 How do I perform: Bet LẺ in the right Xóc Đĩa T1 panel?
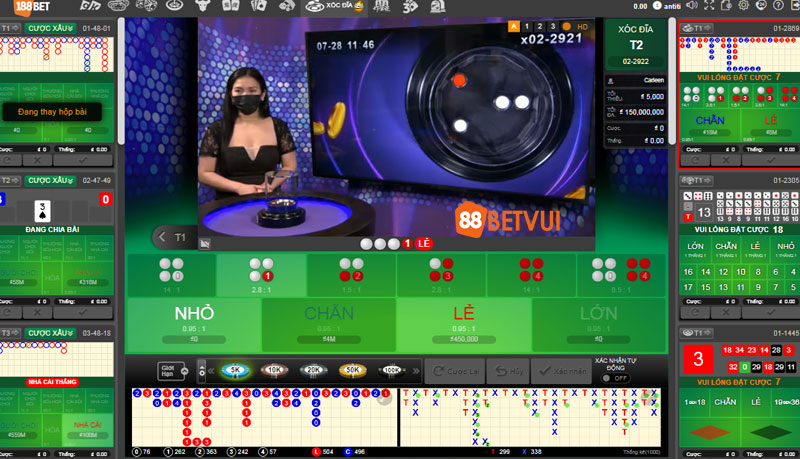point(770,125)
